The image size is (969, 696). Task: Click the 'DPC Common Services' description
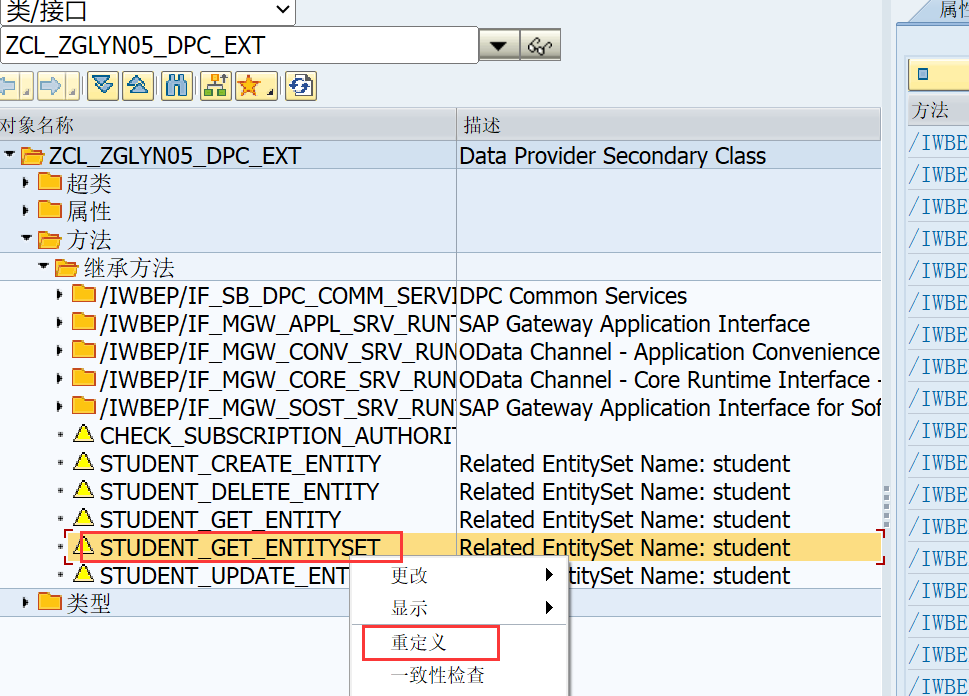click(573, 295)
